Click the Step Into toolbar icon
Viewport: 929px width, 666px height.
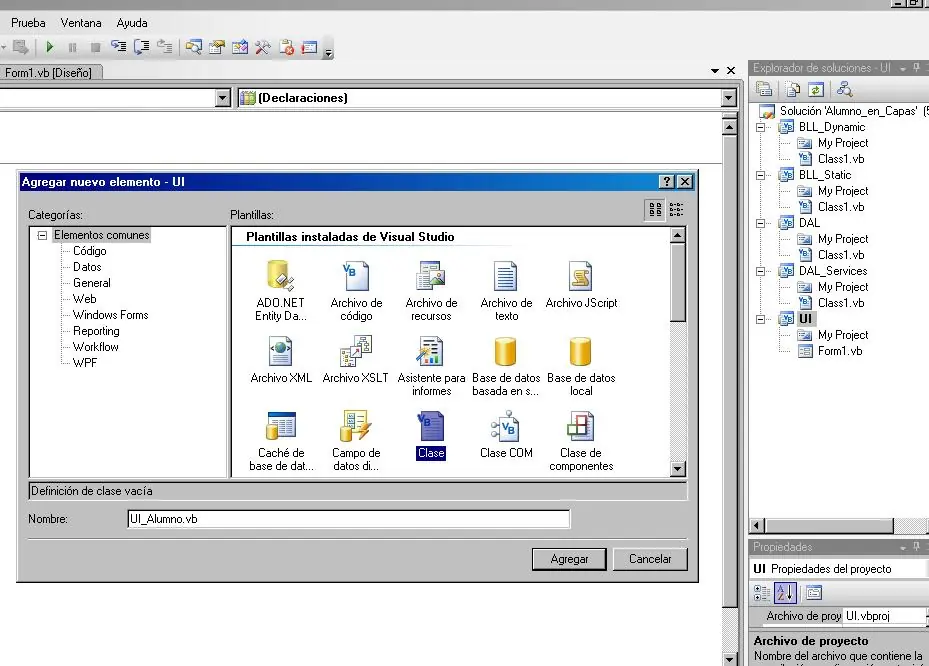(x=118, y=47)
